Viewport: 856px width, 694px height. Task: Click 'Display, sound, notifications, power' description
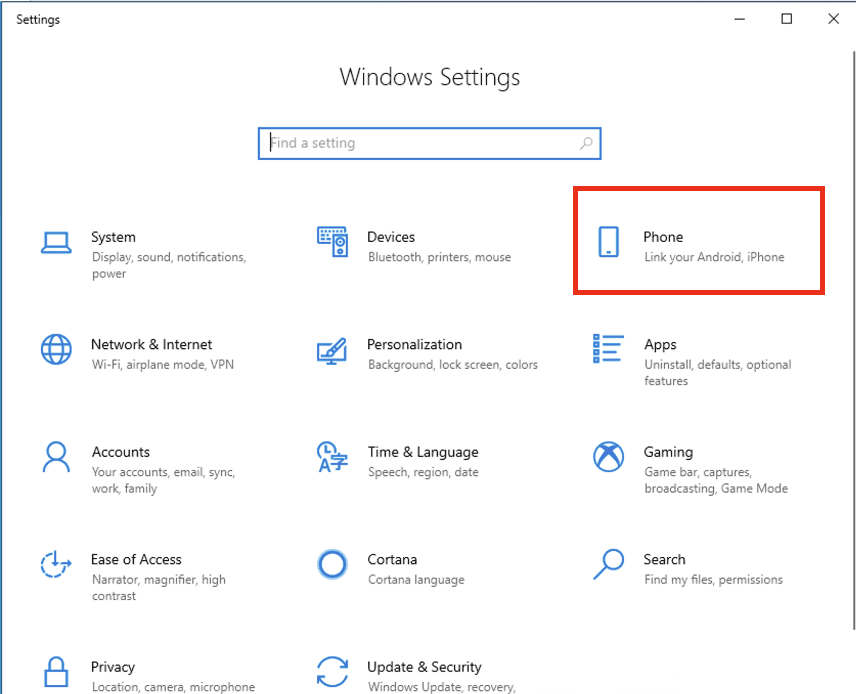click(169, 265)
